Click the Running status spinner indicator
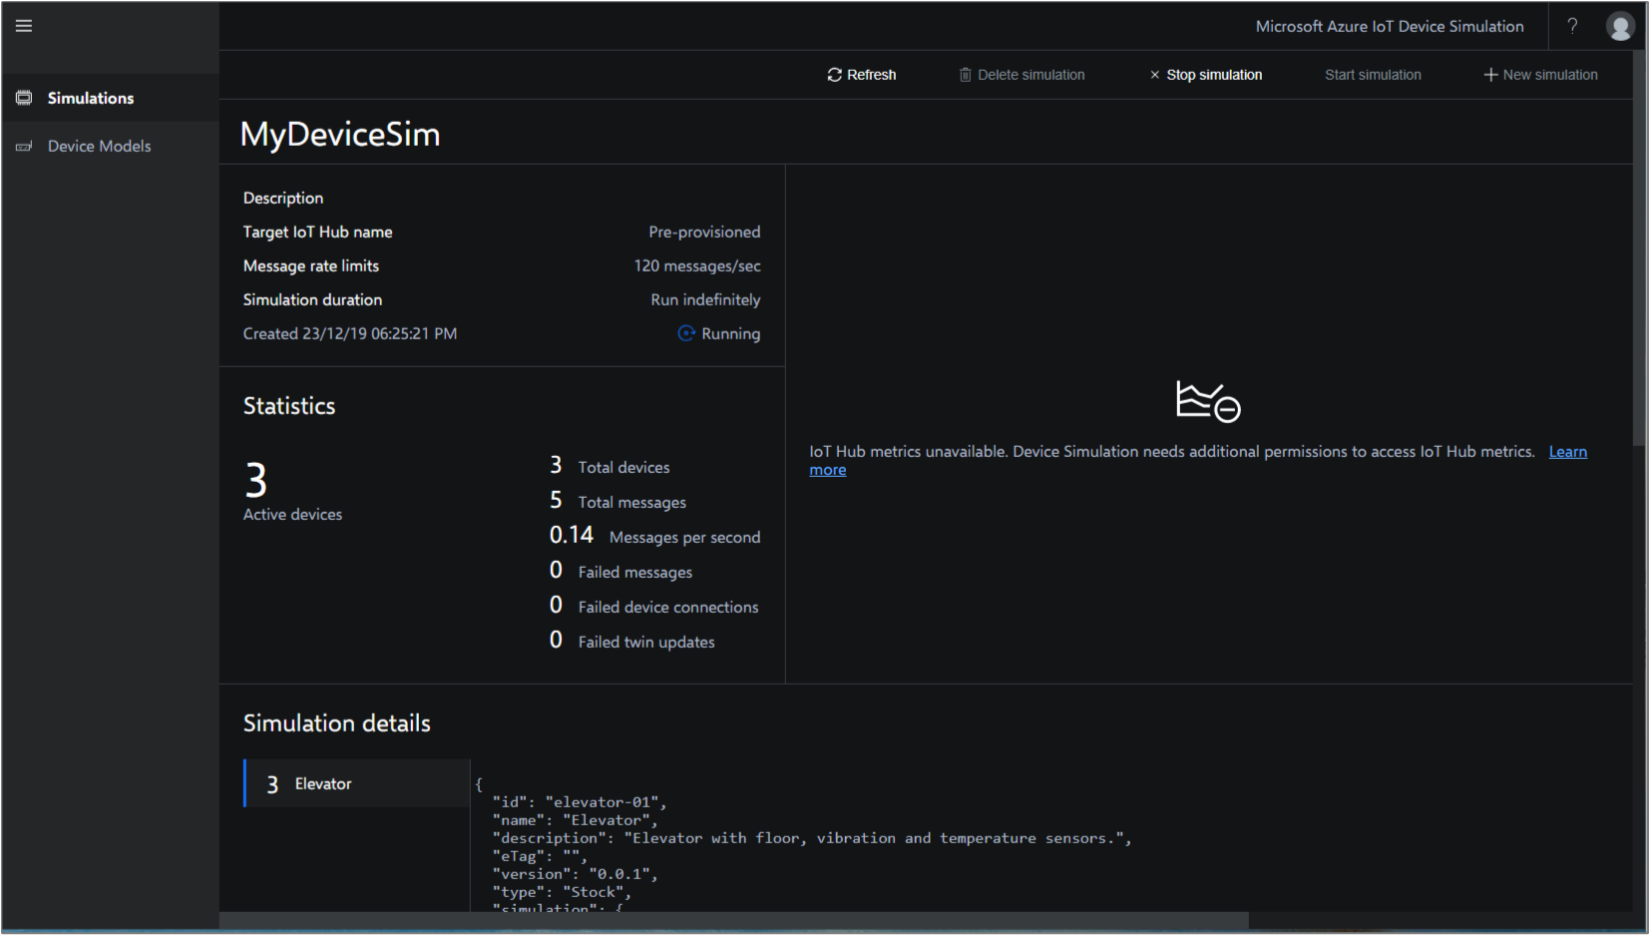 click(x=686, y=333)
